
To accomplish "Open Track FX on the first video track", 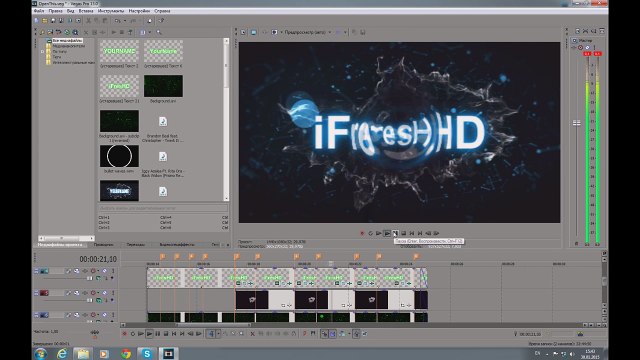I will 85,271.
